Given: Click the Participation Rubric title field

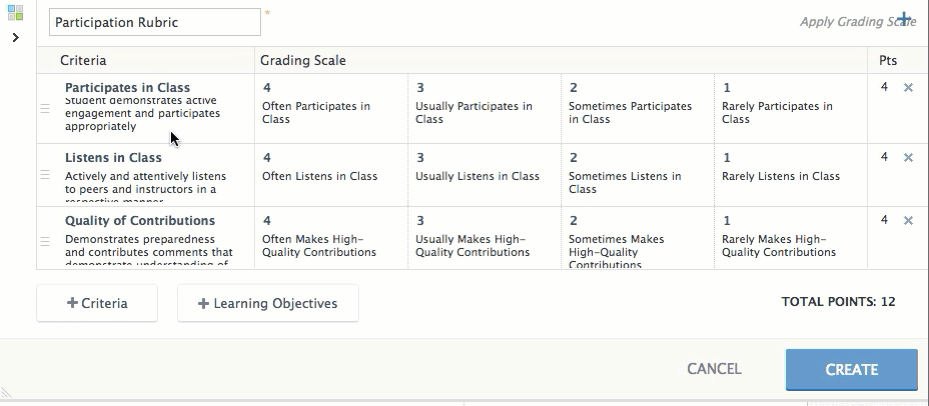Looking at the screenshot, I should click(155, 22).
